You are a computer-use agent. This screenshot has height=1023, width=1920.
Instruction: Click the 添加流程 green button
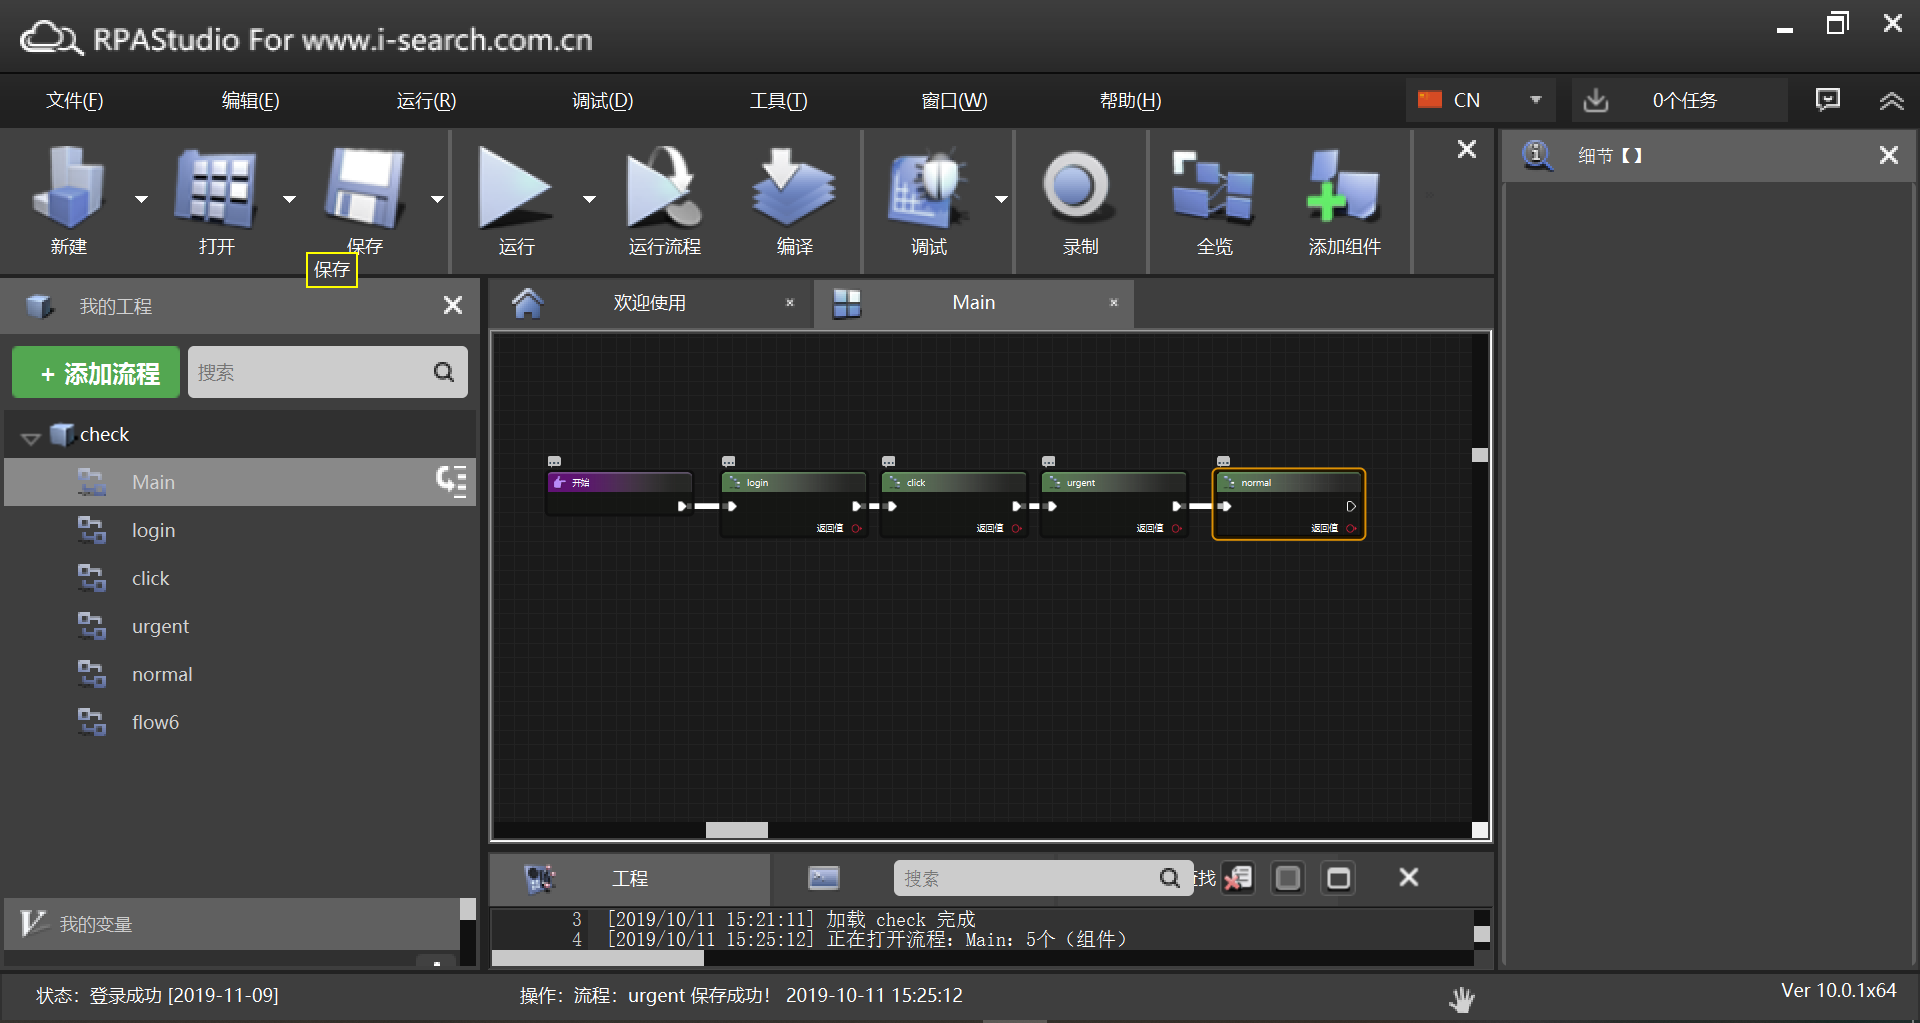click(x=96, y=373)
